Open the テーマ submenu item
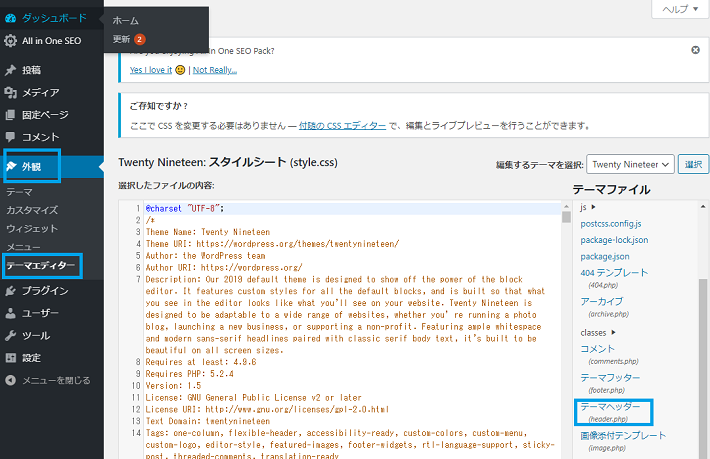 pyautogui.click(x=19, y=192)
